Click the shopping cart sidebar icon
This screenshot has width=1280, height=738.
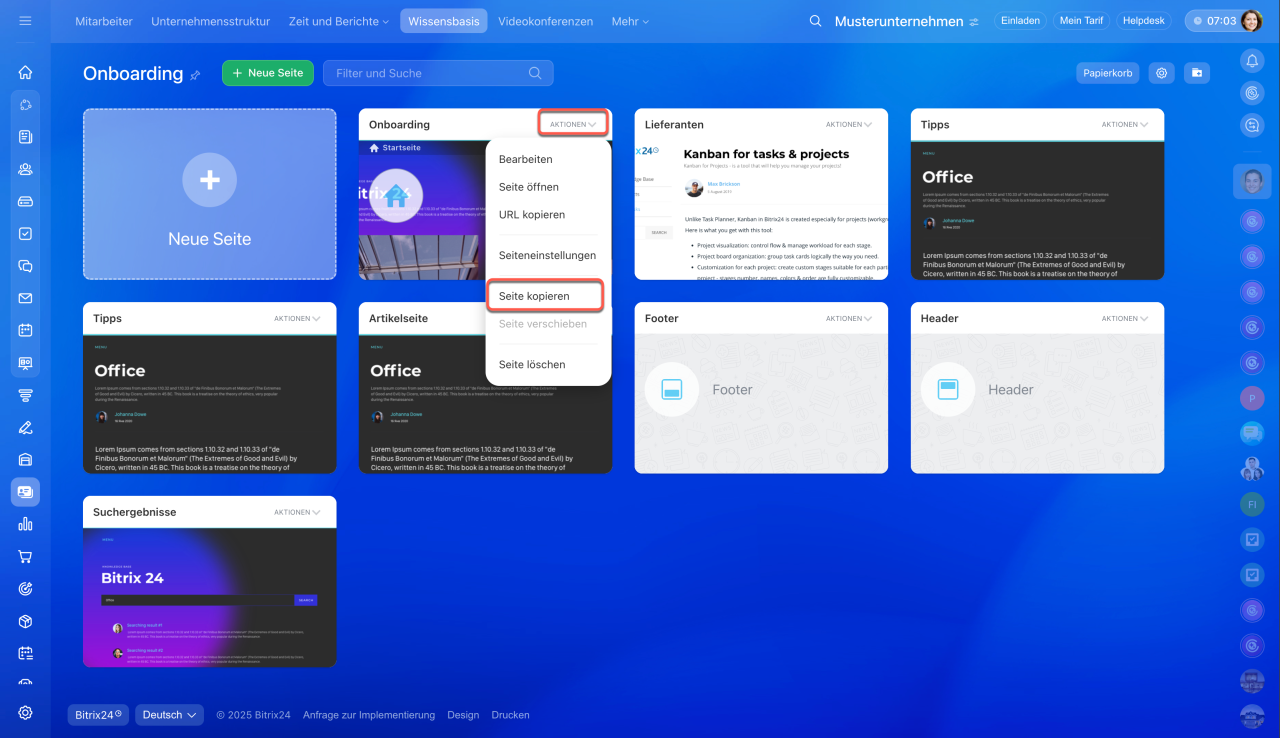point(25,556)
